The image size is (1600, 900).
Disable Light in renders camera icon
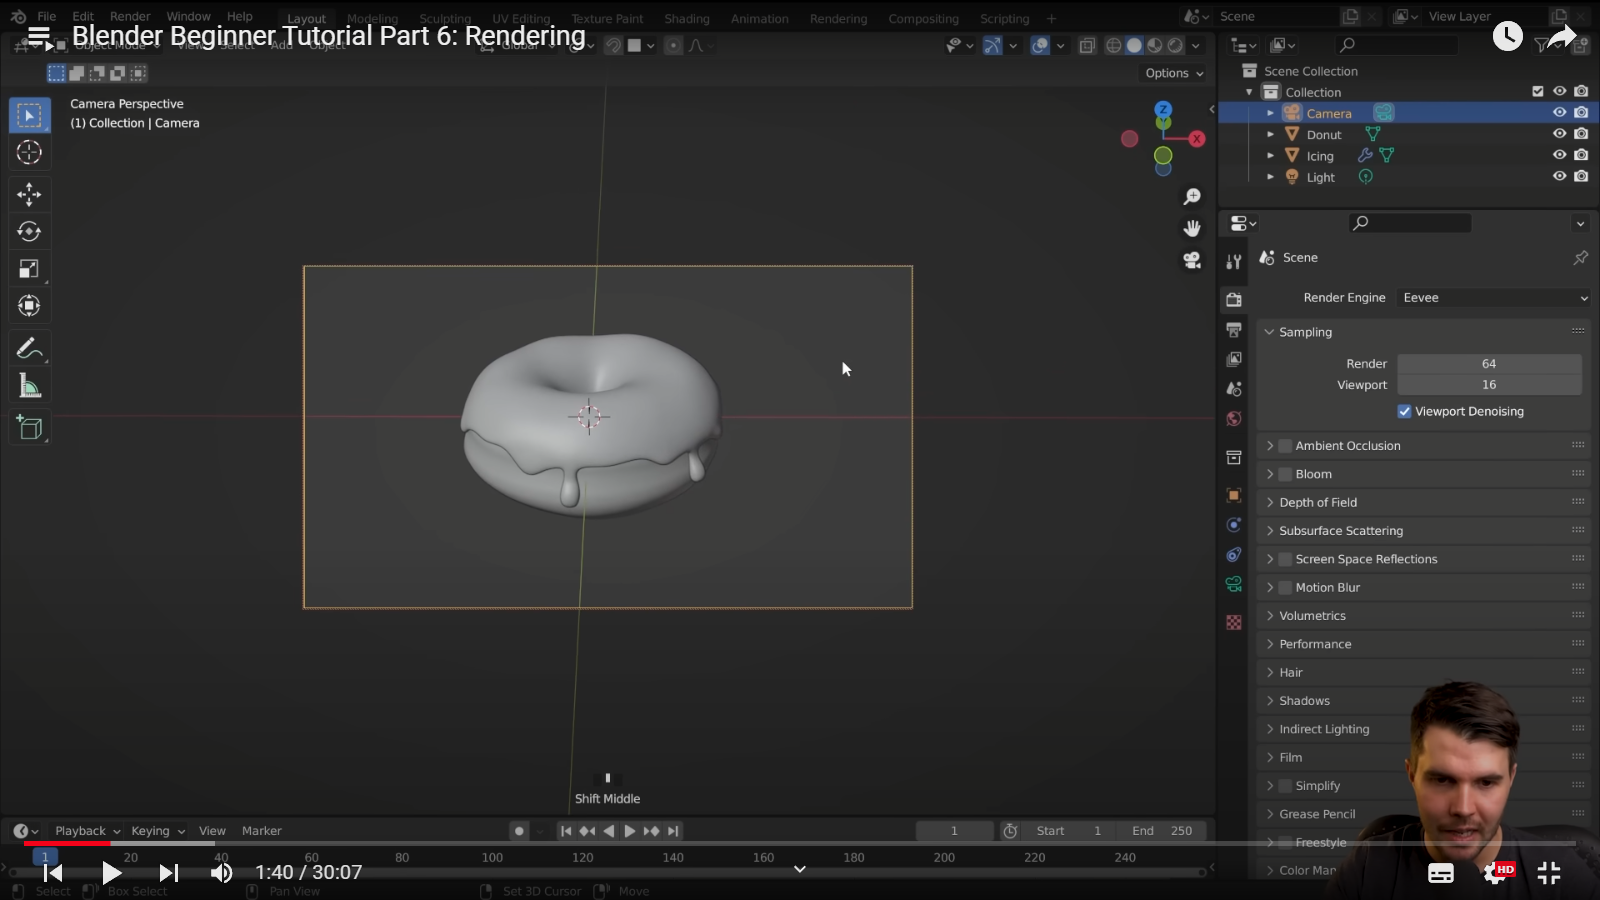coord(1581,176)
